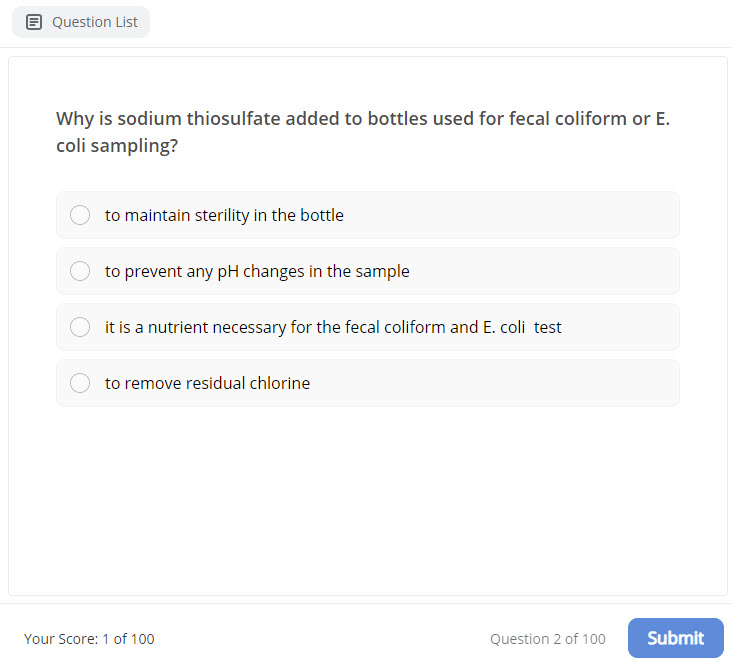Click text "to prevent any pH changes in the sample"
Image resolution: width=731 pixels, height=664 pixels.
click(257, 271)
